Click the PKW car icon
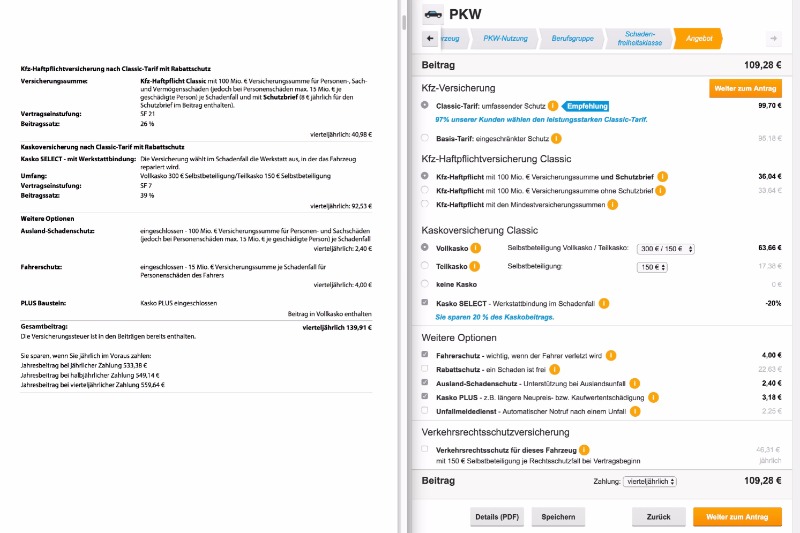 433,13
